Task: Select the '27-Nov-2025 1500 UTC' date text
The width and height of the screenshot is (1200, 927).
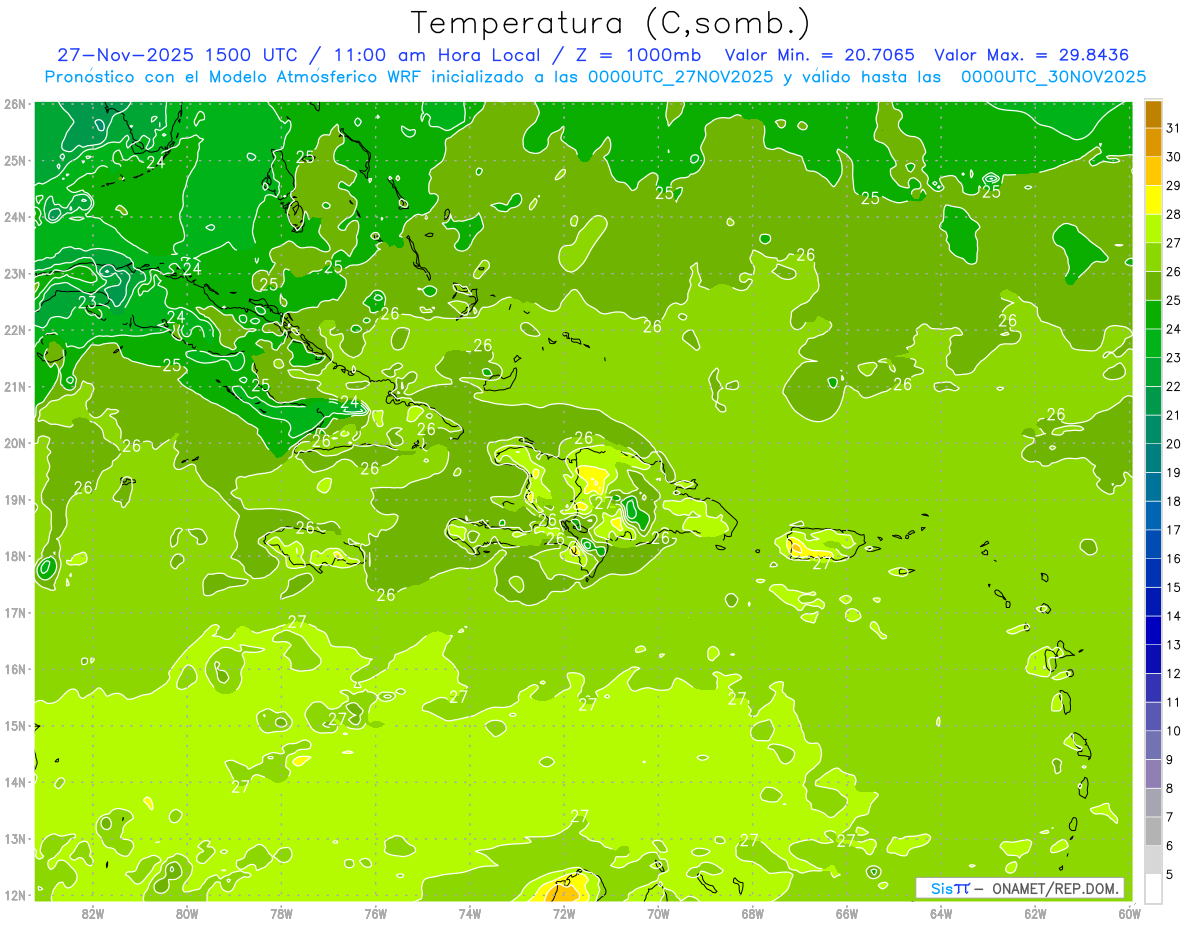Action: pos(180,55)
